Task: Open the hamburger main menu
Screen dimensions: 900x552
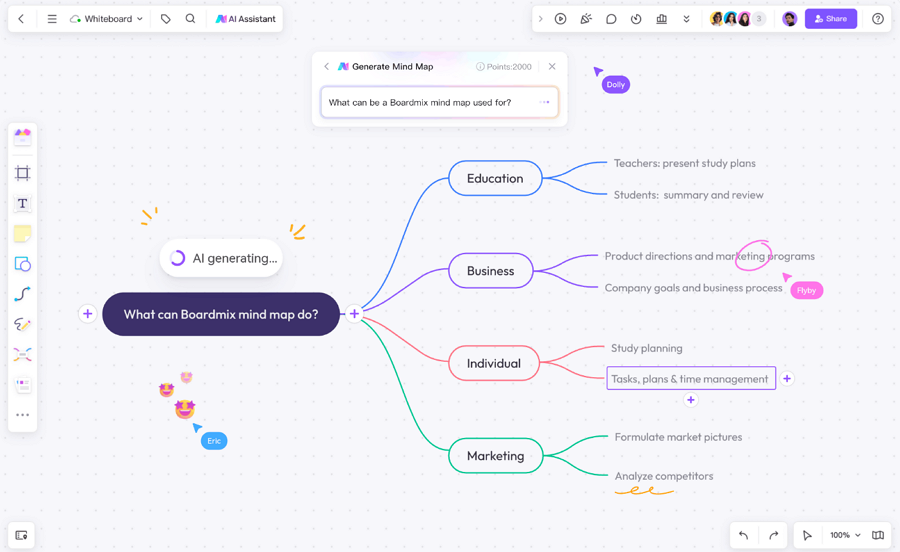Action: (x=52, y=19)
